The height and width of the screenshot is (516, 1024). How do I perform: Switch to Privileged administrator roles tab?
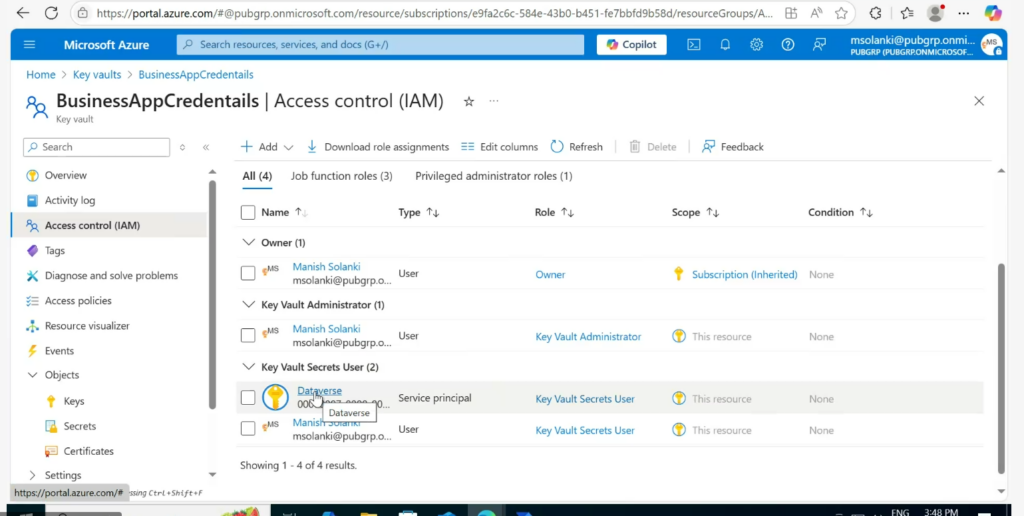[x=494, y=176]
